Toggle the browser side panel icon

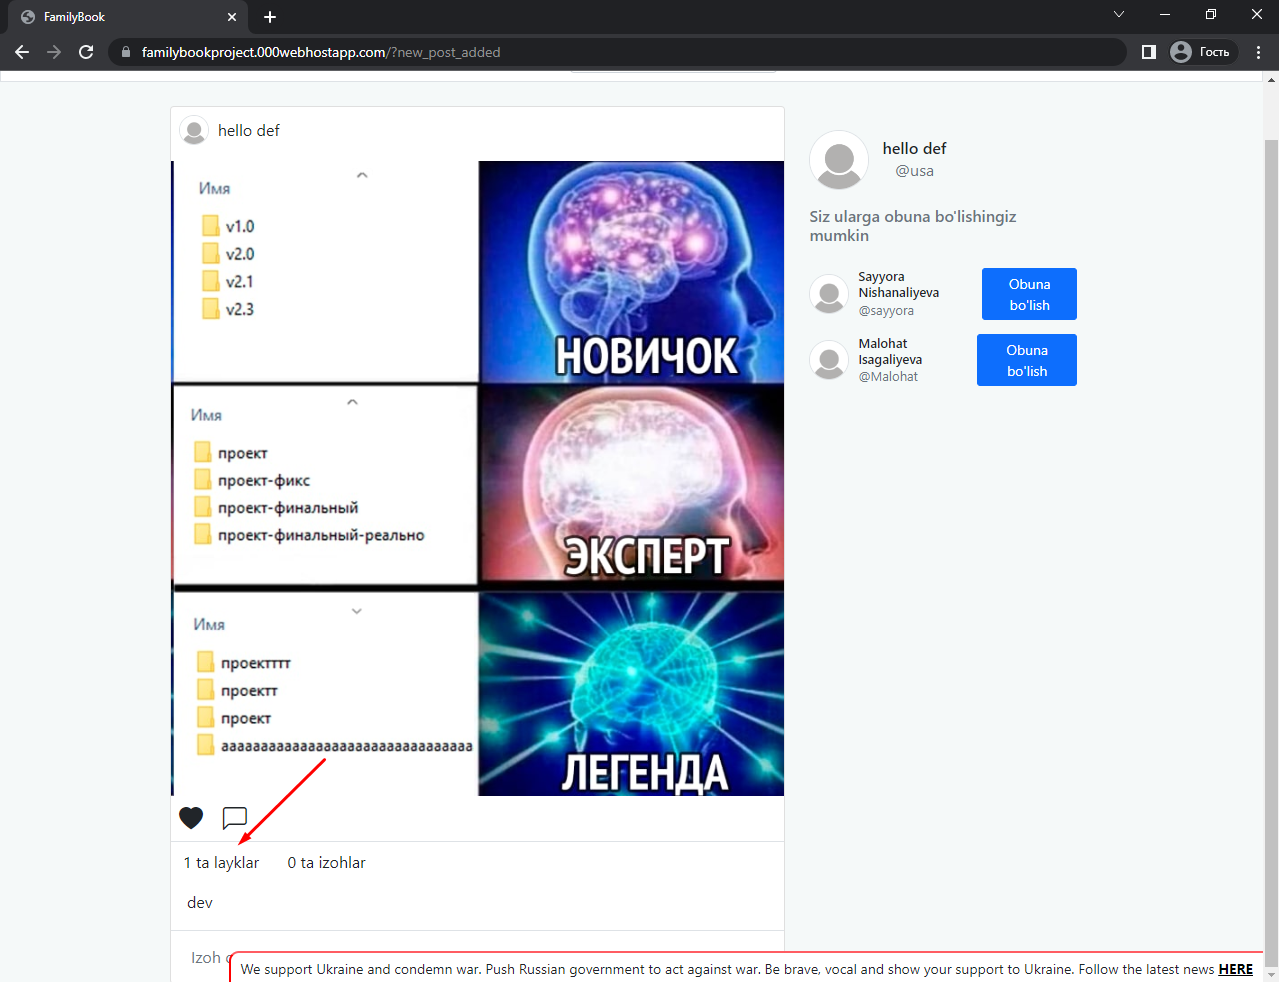click(1149, 52)
